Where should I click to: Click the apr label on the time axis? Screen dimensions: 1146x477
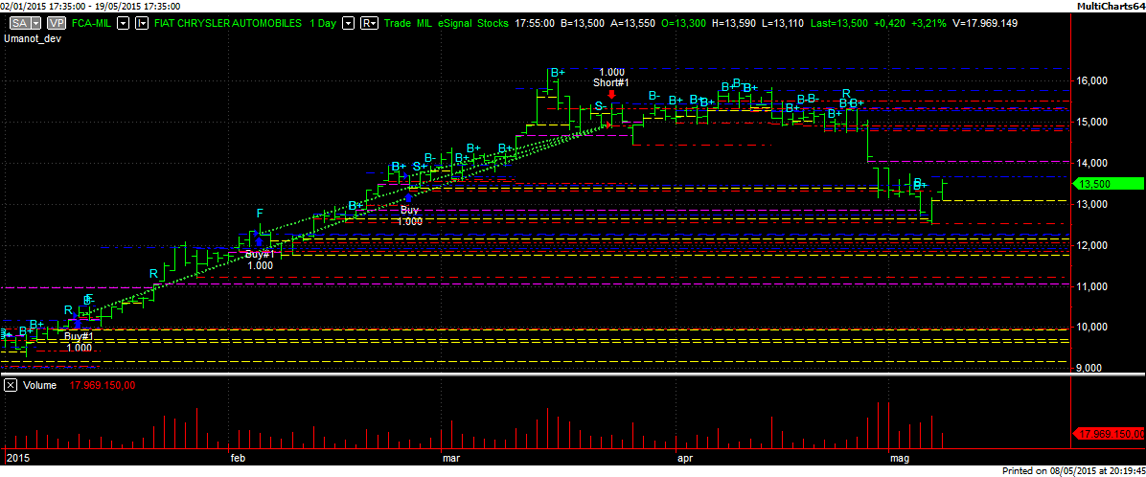point(685,458)
